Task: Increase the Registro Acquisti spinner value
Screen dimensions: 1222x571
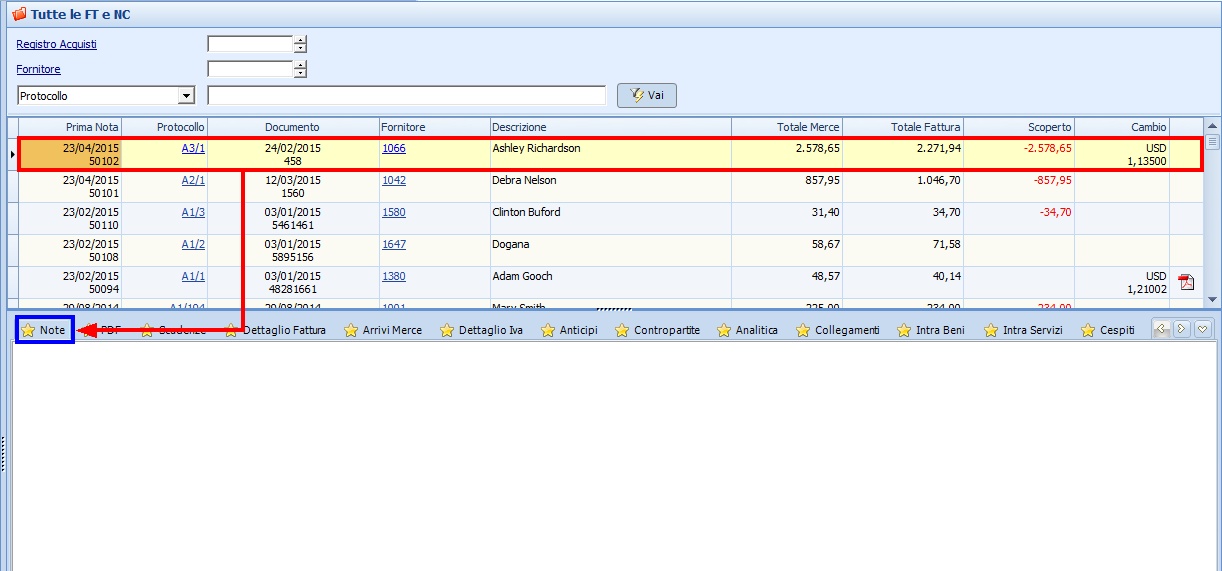Action: coord(300,40)
